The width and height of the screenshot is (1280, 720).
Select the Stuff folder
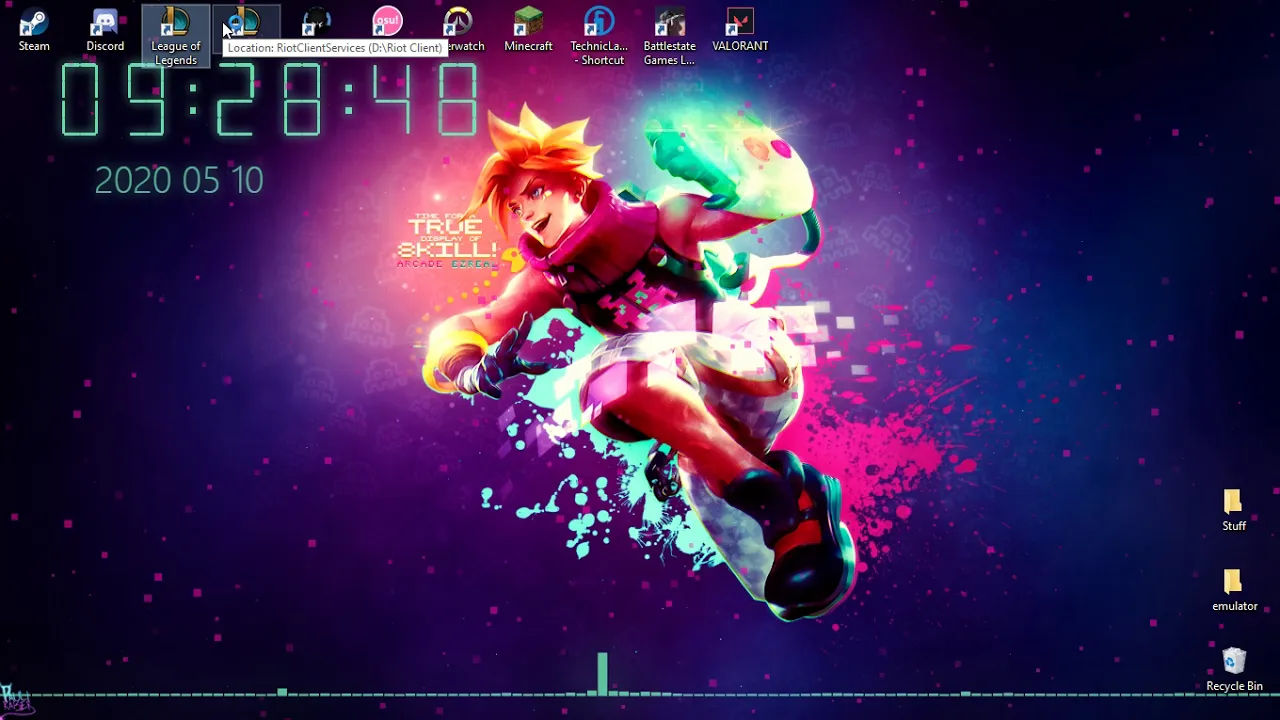[x=1233, y=511]
